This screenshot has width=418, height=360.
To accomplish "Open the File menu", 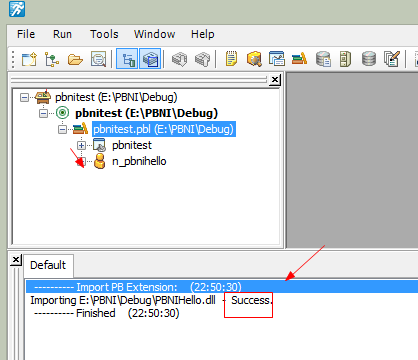I will [x=26, y=34].
